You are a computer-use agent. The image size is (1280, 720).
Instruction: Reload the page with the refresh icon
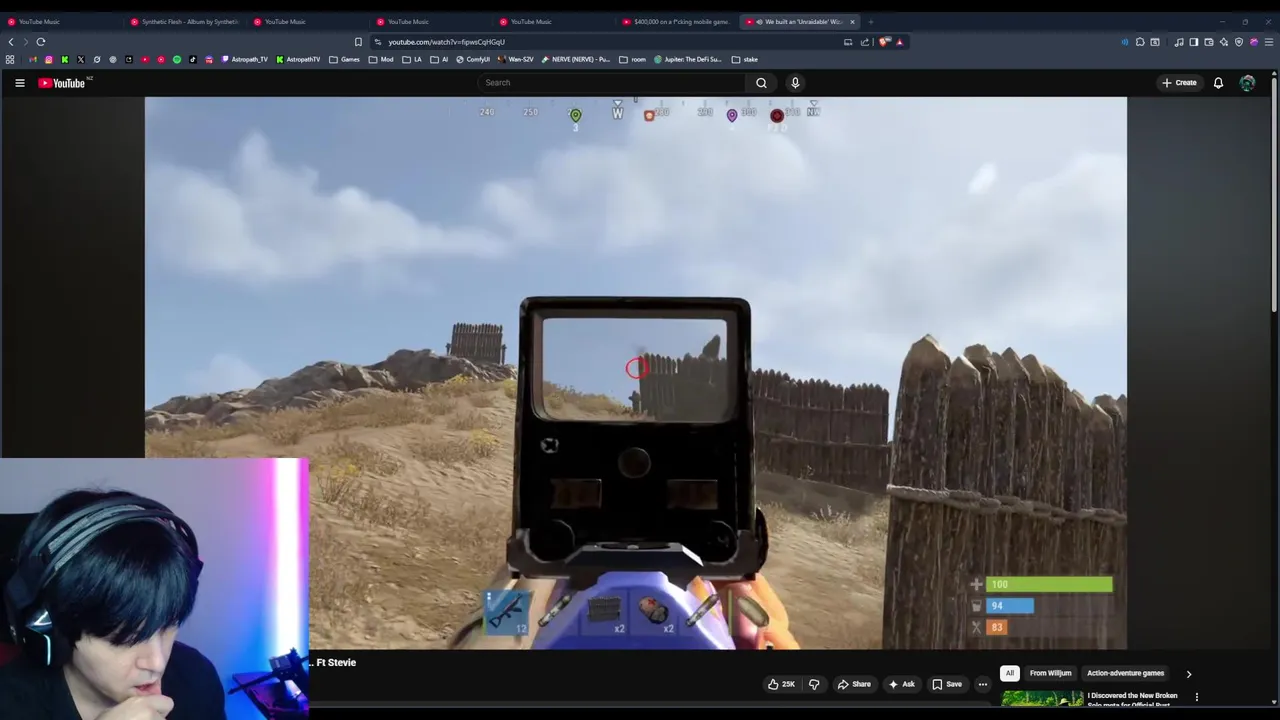coord(41,42)
